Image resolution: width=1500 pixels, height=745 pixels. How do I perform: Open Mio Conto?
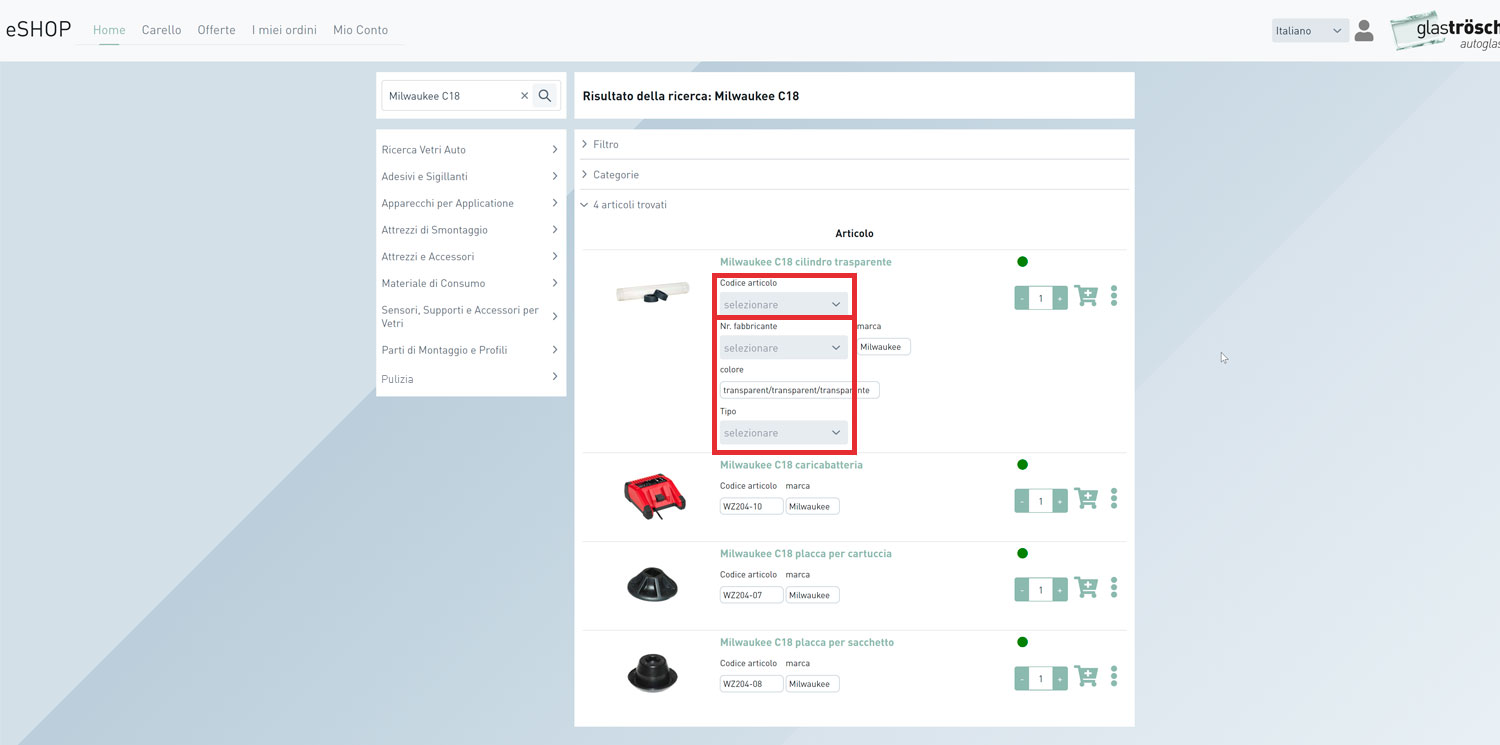pos(360,30)
